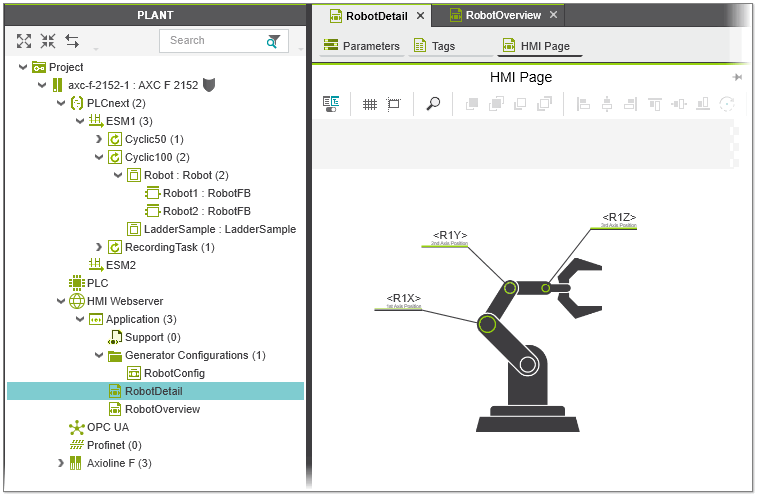Click the shield icon next to AXC F 2152
757x496 pixels.
coord(209,85)
